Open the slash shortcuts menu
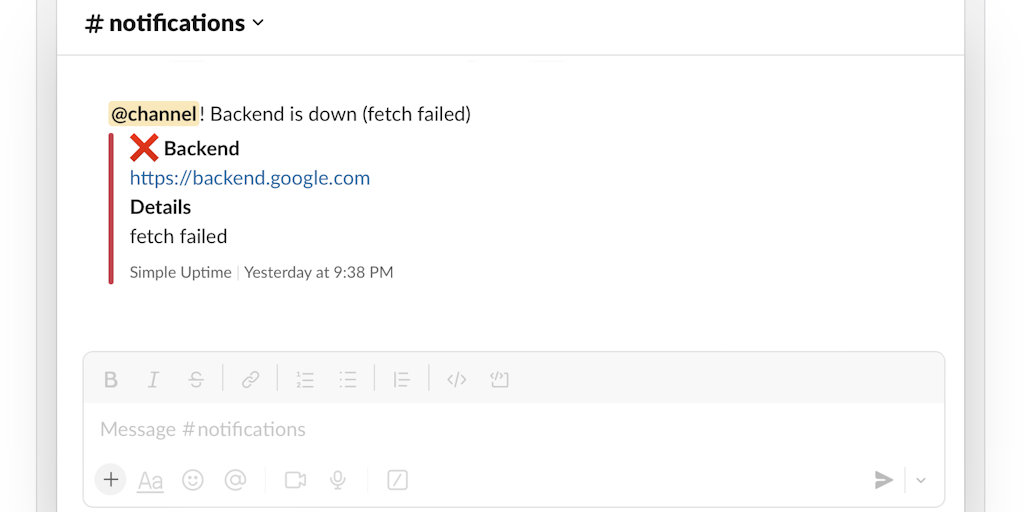Image resolution: width=1024 pixels, height=512 pixels. click(x=397, y=480)
